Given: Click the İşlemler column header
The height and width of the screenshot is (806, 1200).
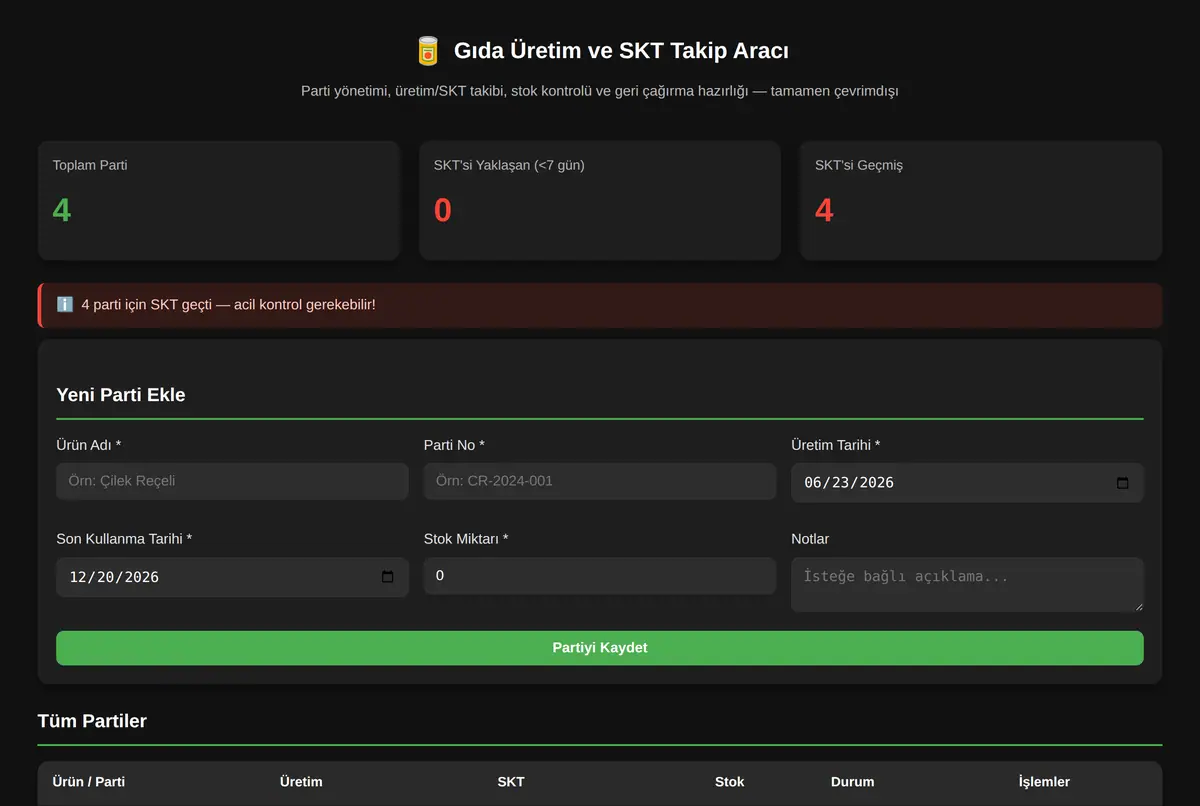Looking at the screenshot, I should (1044, 782).
